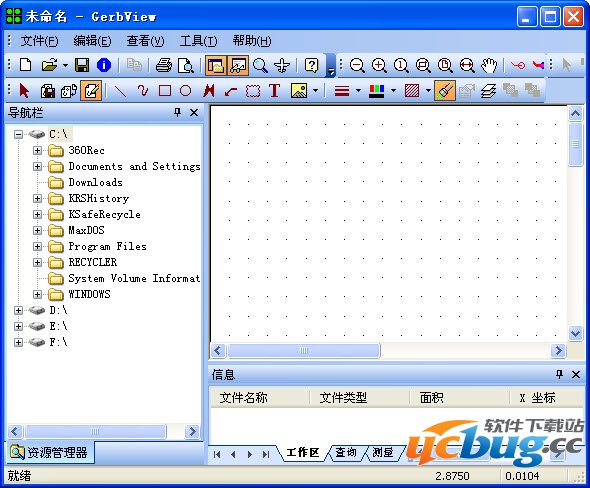
Task: Open the 文件(F) menu
Action: click(x=39, y=41)
